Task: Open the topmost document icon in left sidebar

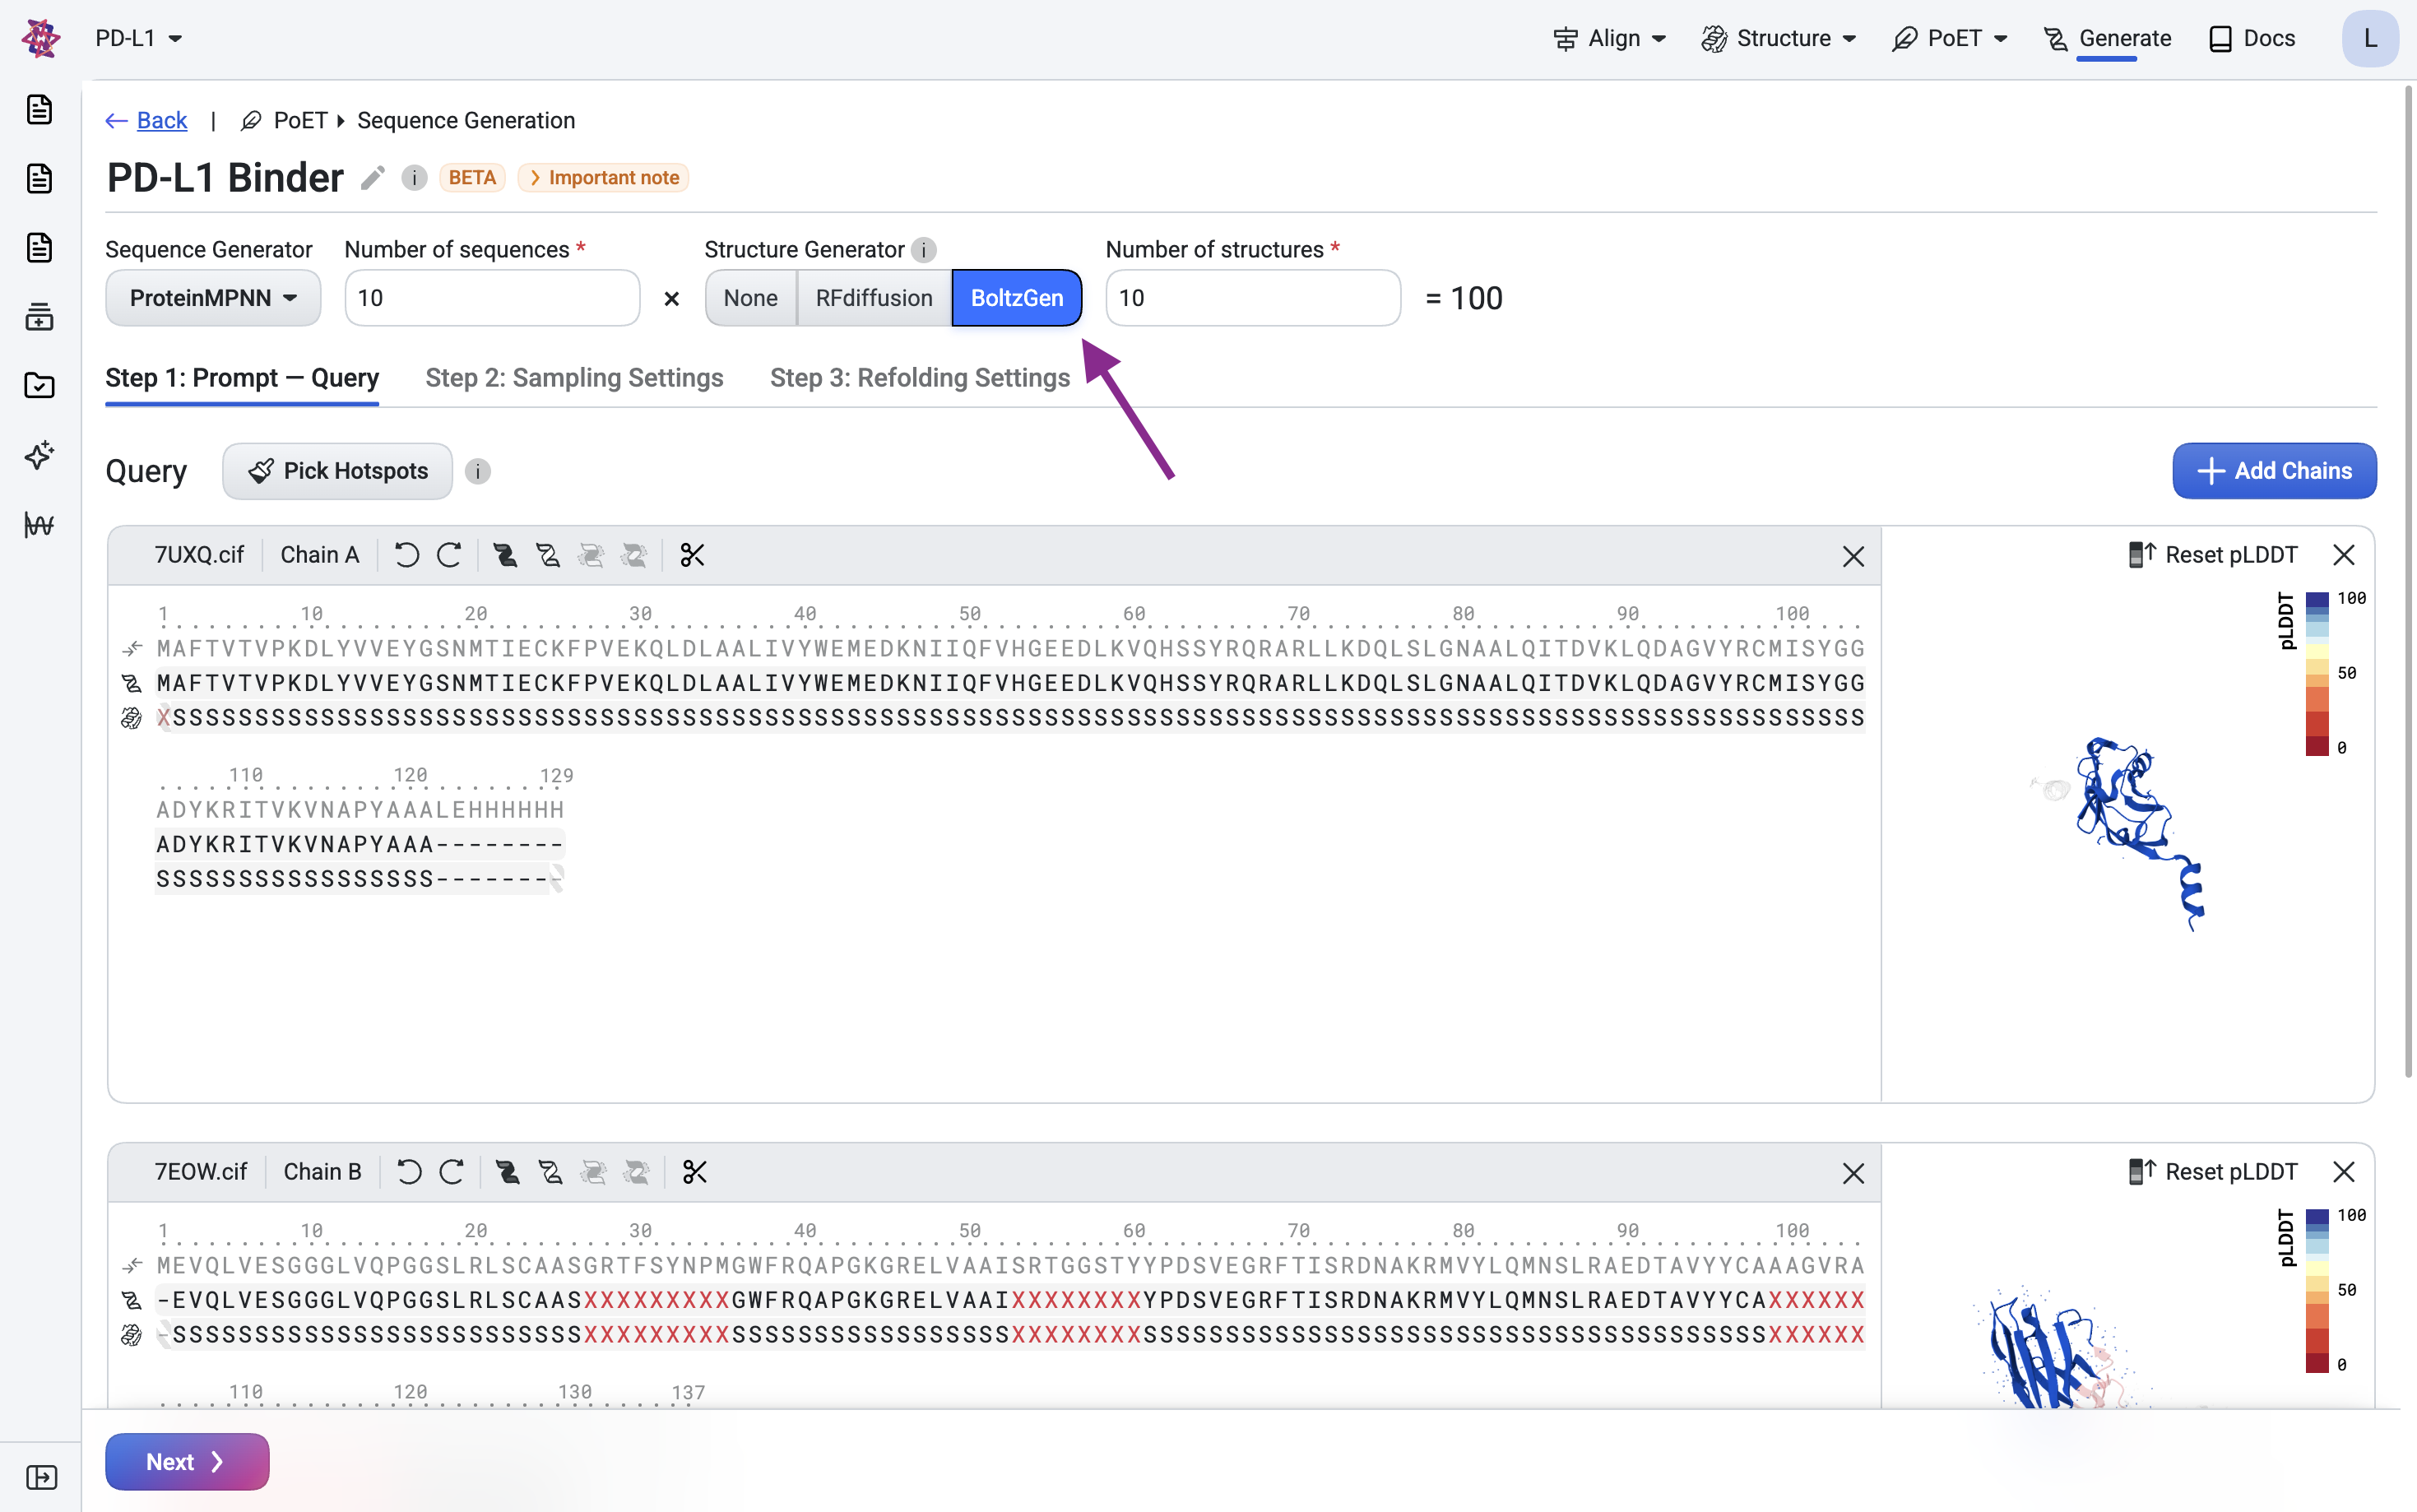Action: 39,109
